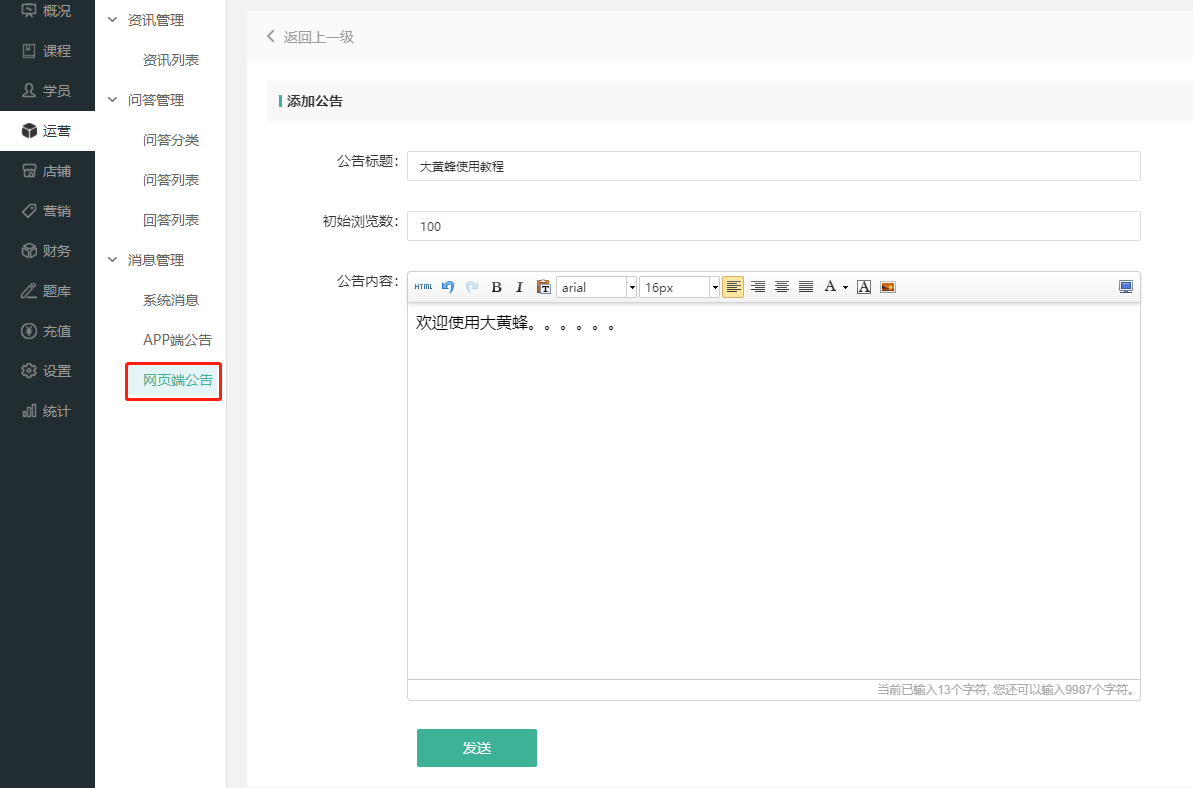Click the 公告标题 input field
Viewport: 1193px width, 788px height.
(774, 166)
